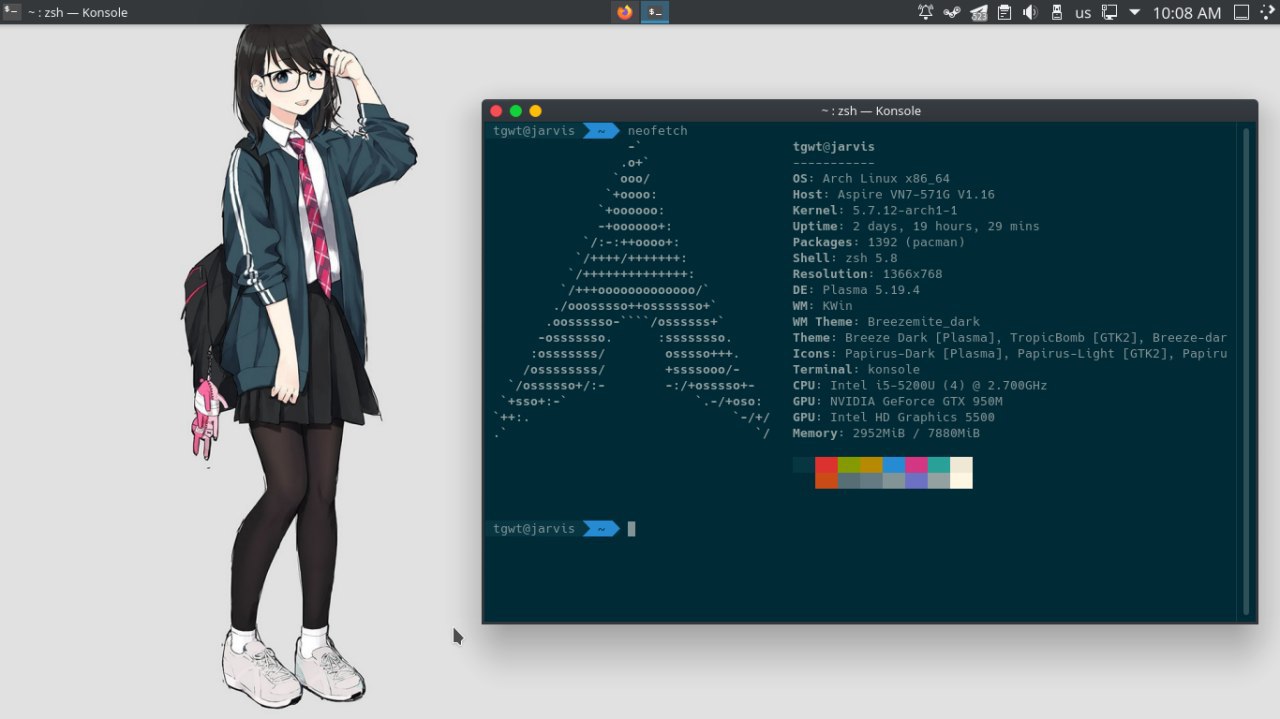Click the teal neofetch color block
Screen dimensions: 1280x719
tap(939, 465)
